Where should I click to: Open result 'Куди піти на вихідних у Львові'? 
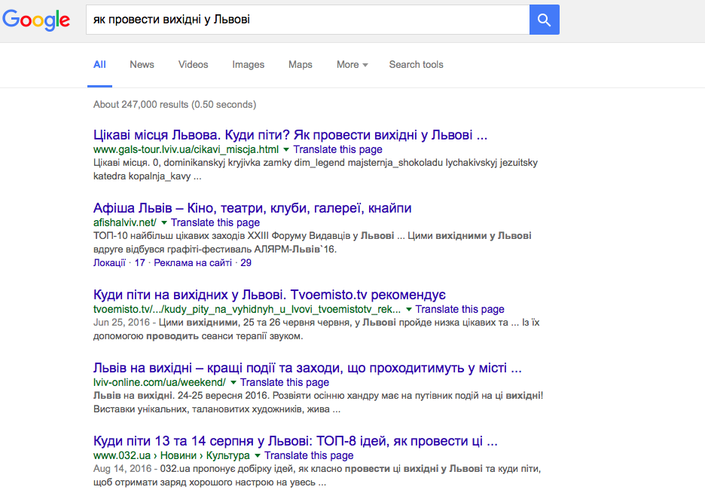tap(269, 295)
